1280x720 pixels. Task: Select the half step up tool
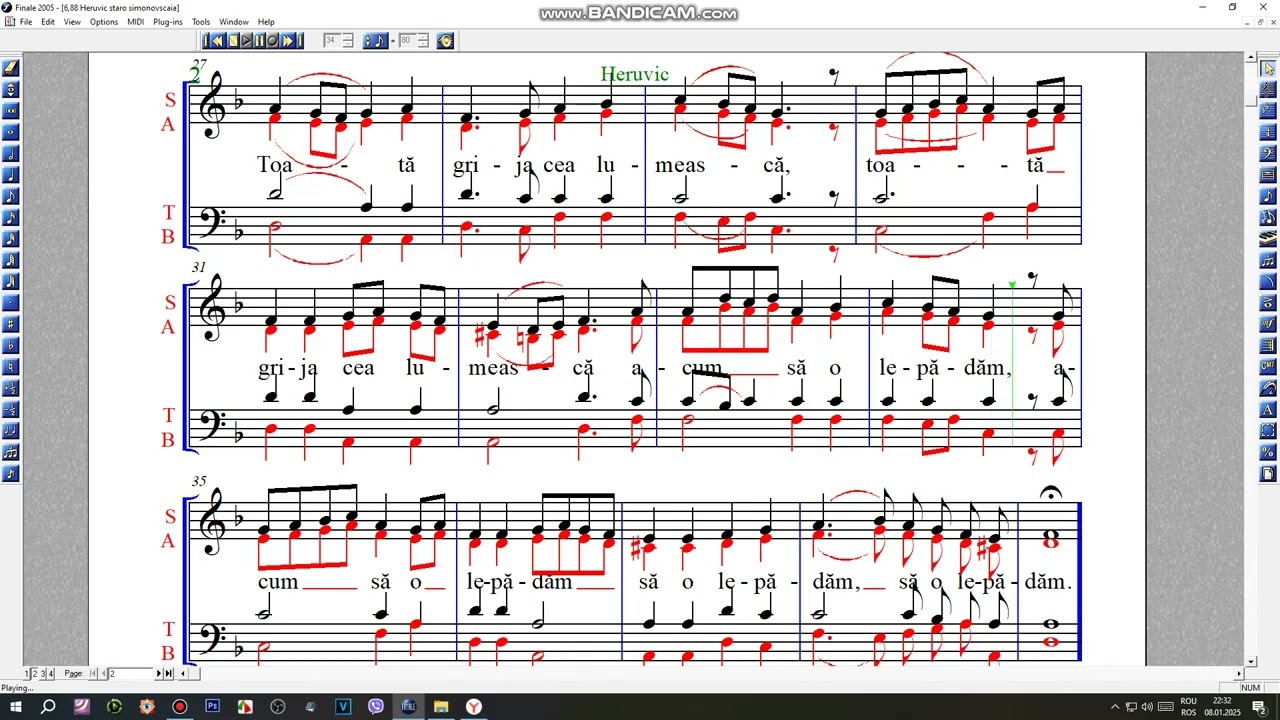[x=11, y=389]
